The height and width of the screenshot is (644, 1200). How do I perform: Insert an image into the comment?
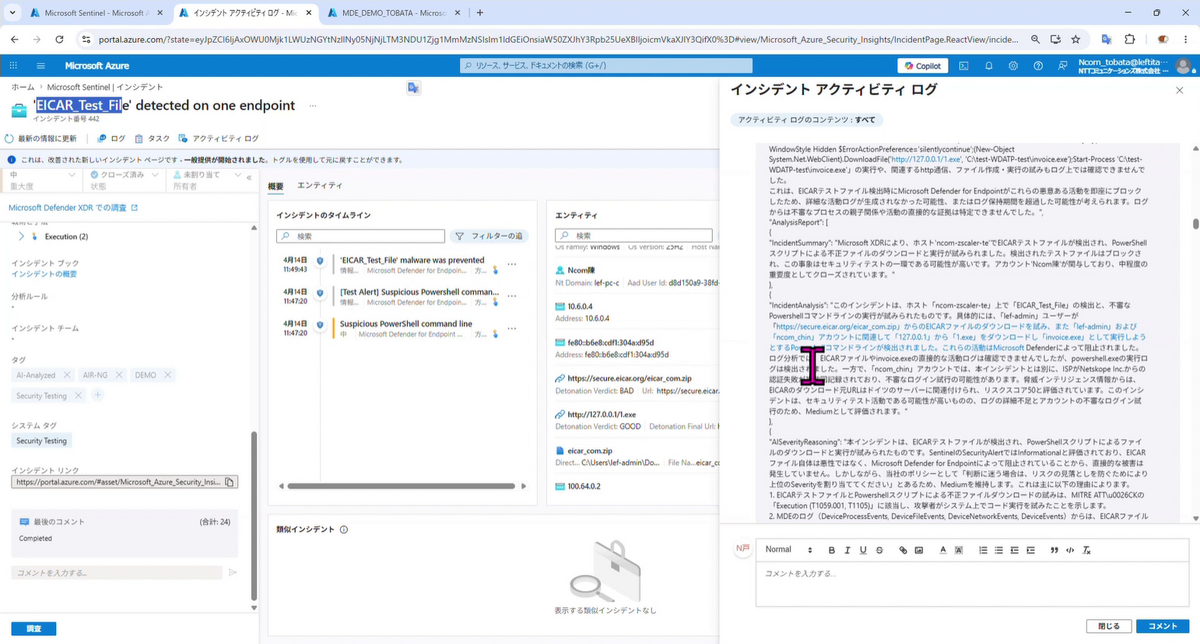tap(919, 550)
